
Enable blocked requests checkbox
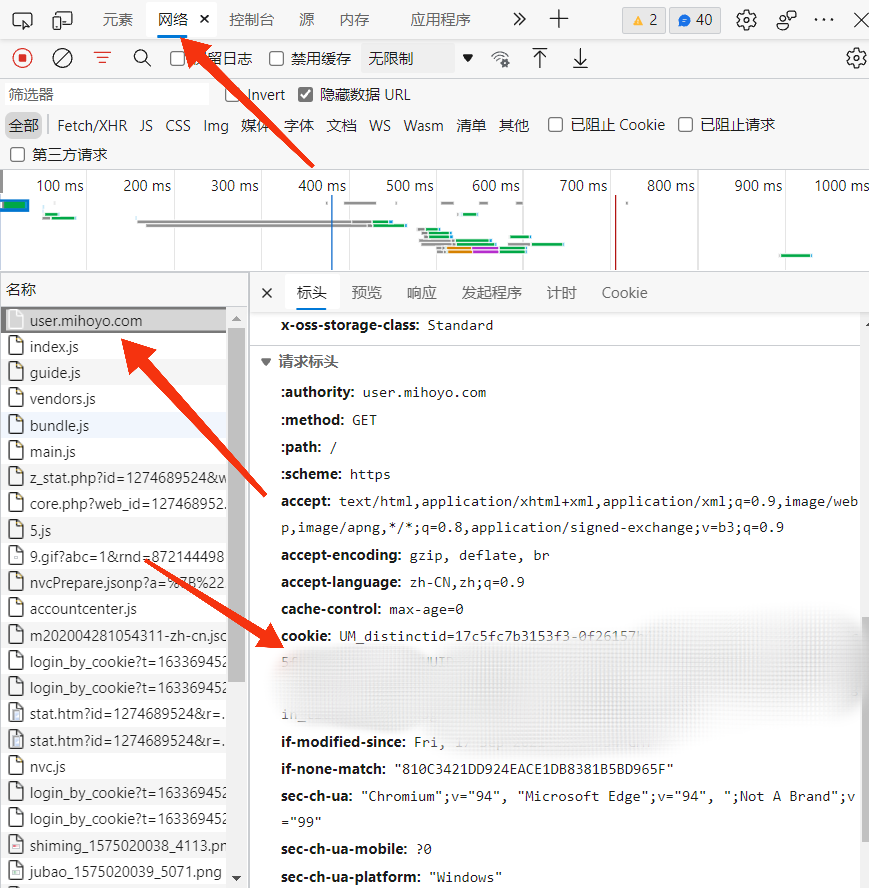685,125
